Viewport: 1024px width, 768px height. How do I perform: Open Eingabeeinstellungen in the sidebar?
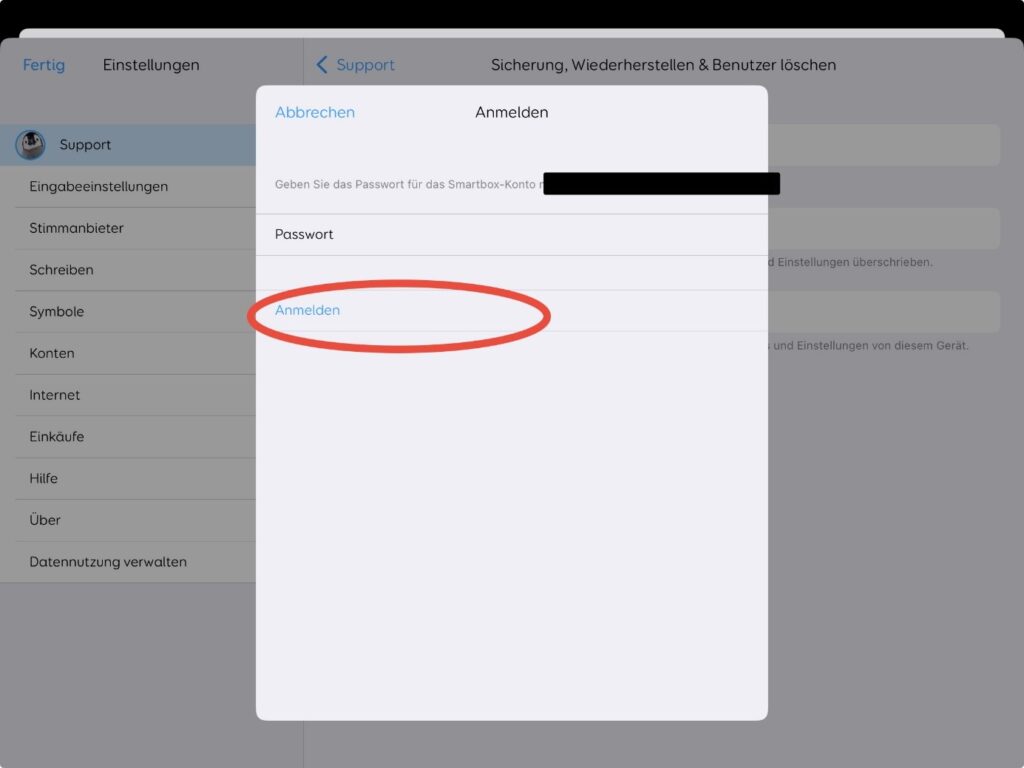98,187
